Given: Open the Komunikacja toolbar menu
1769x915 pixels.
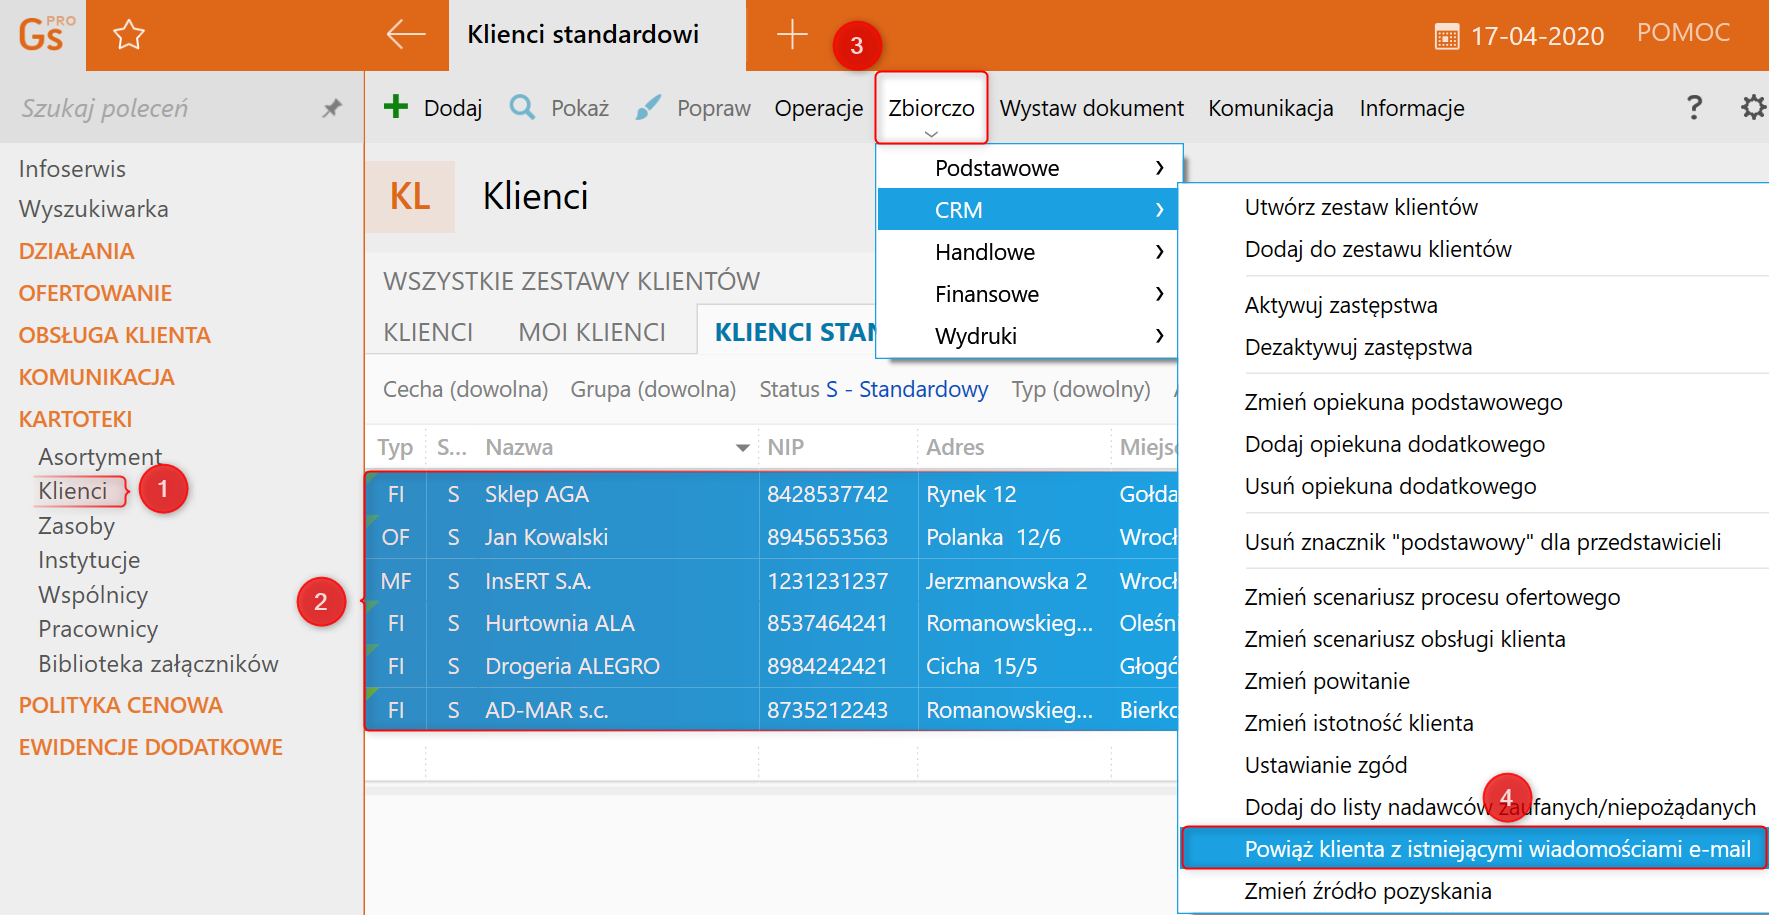Looking at the screenshot, I should 1270,108.
